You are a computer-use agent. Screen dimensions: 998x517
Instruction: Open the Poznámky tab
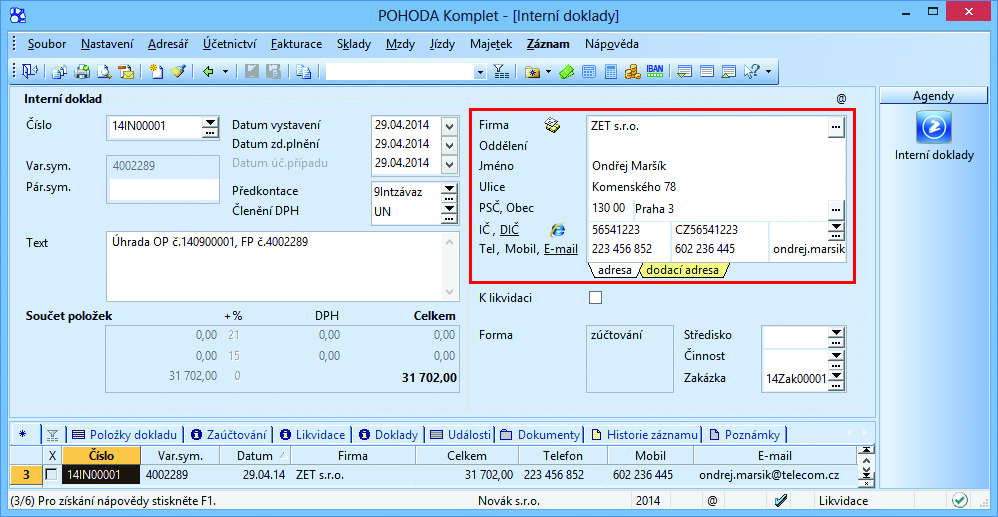click(746, 435)
